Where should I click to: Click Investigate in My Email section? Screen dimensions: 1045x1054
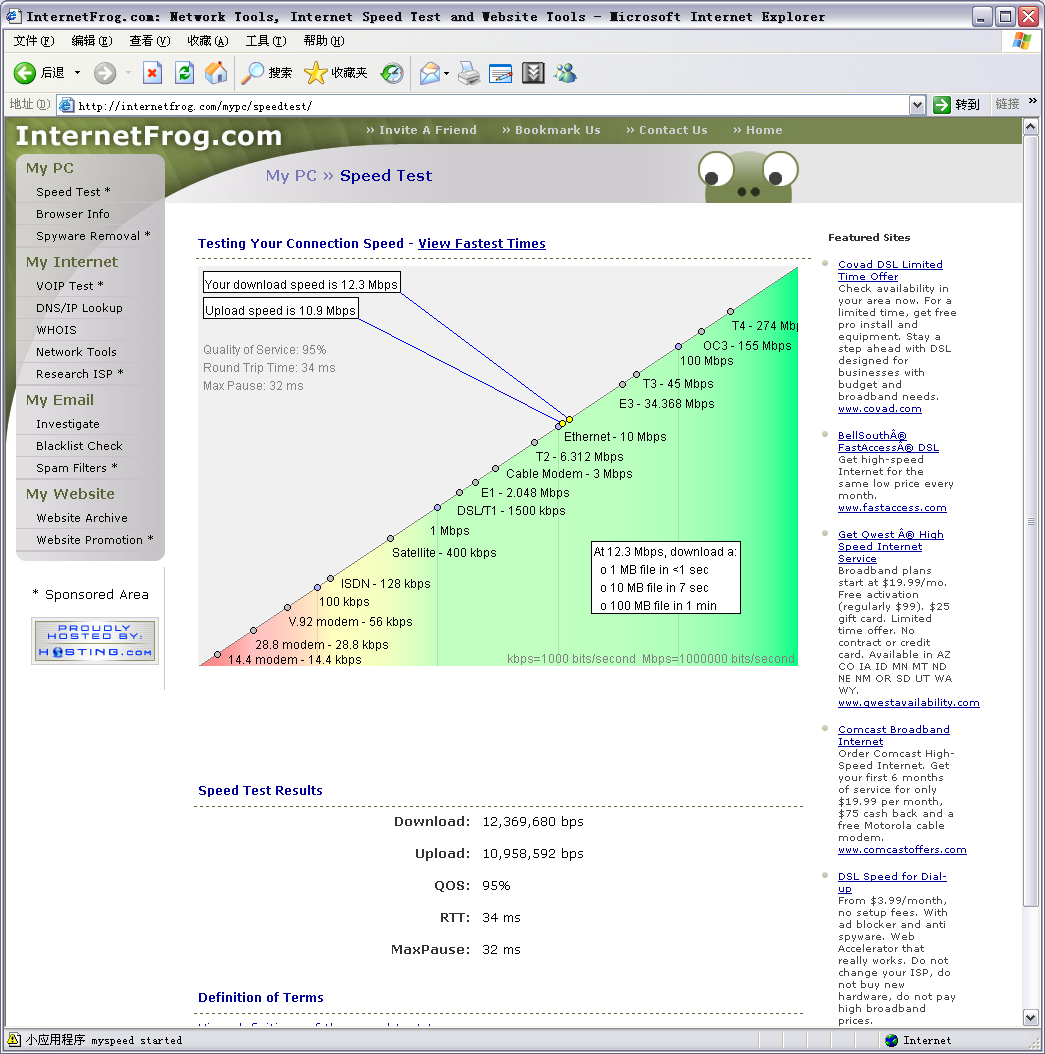tap(68, 424)
